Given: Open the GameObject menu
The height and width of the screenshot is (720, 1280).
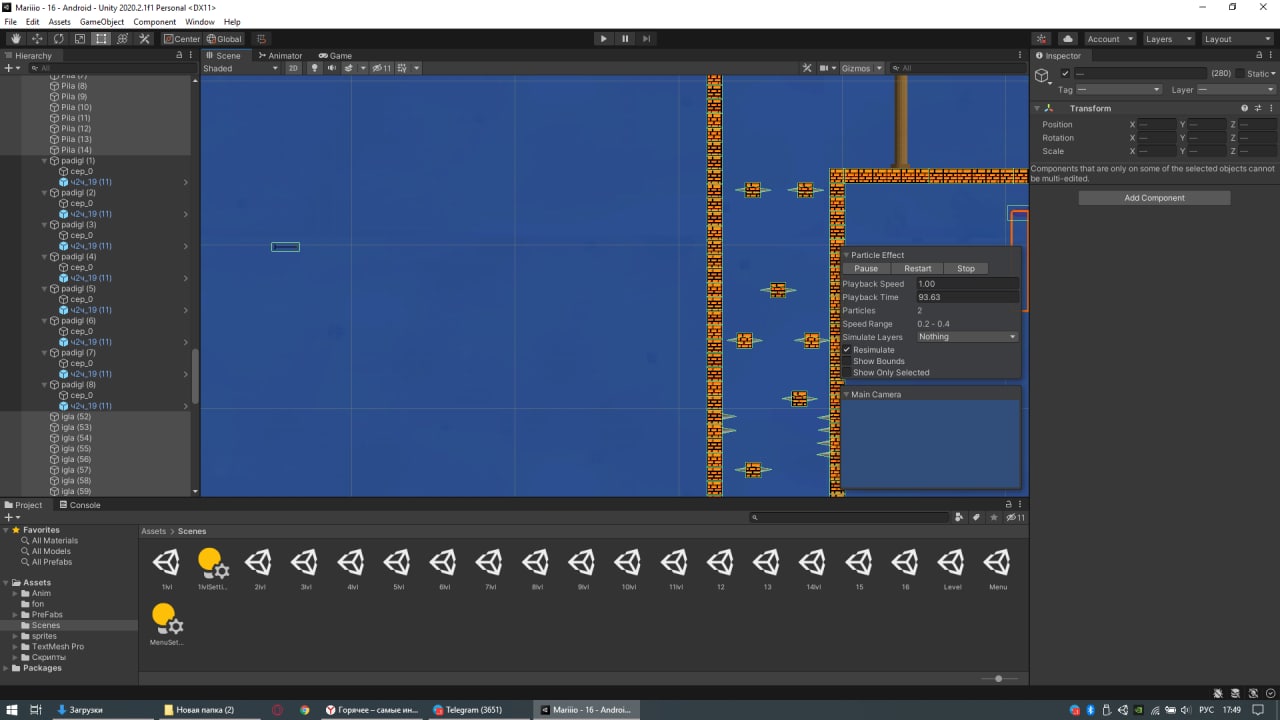Looking at the screenshot, I should pos(102,21).
